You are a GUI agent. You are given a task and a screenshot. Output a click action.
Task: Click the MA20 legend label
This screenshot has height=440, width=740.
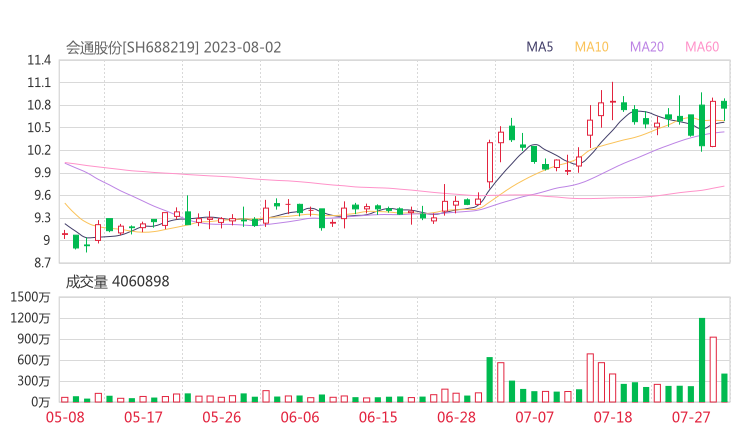coord(647,47)
